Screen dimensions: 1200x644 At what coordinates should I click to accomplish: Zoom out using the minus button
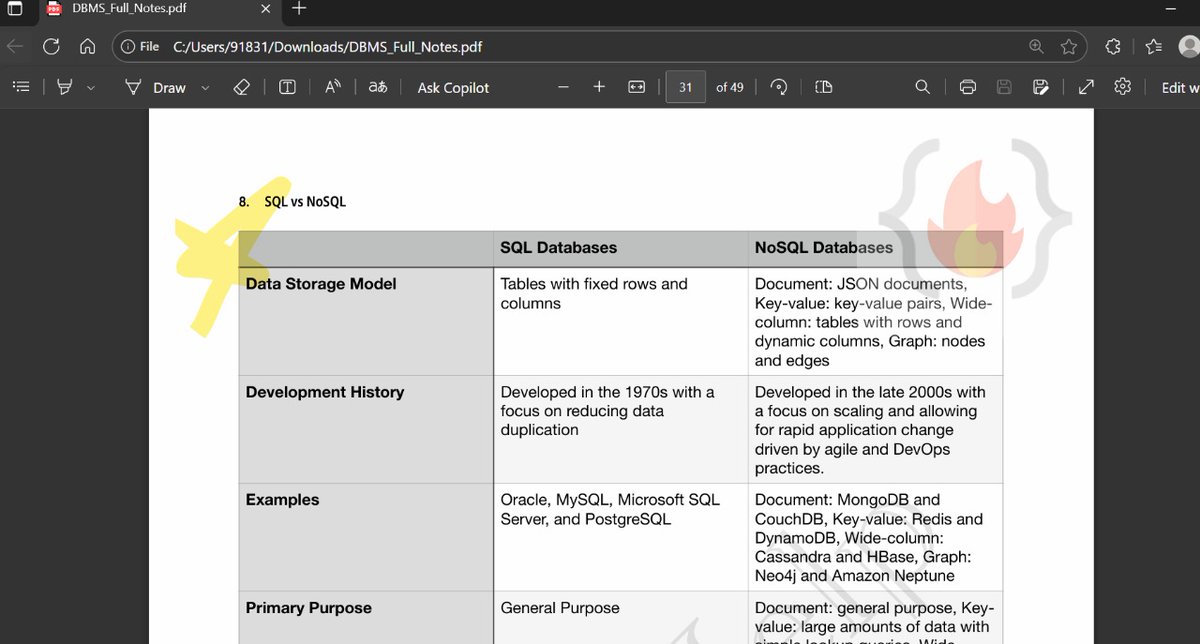point(563,87)
